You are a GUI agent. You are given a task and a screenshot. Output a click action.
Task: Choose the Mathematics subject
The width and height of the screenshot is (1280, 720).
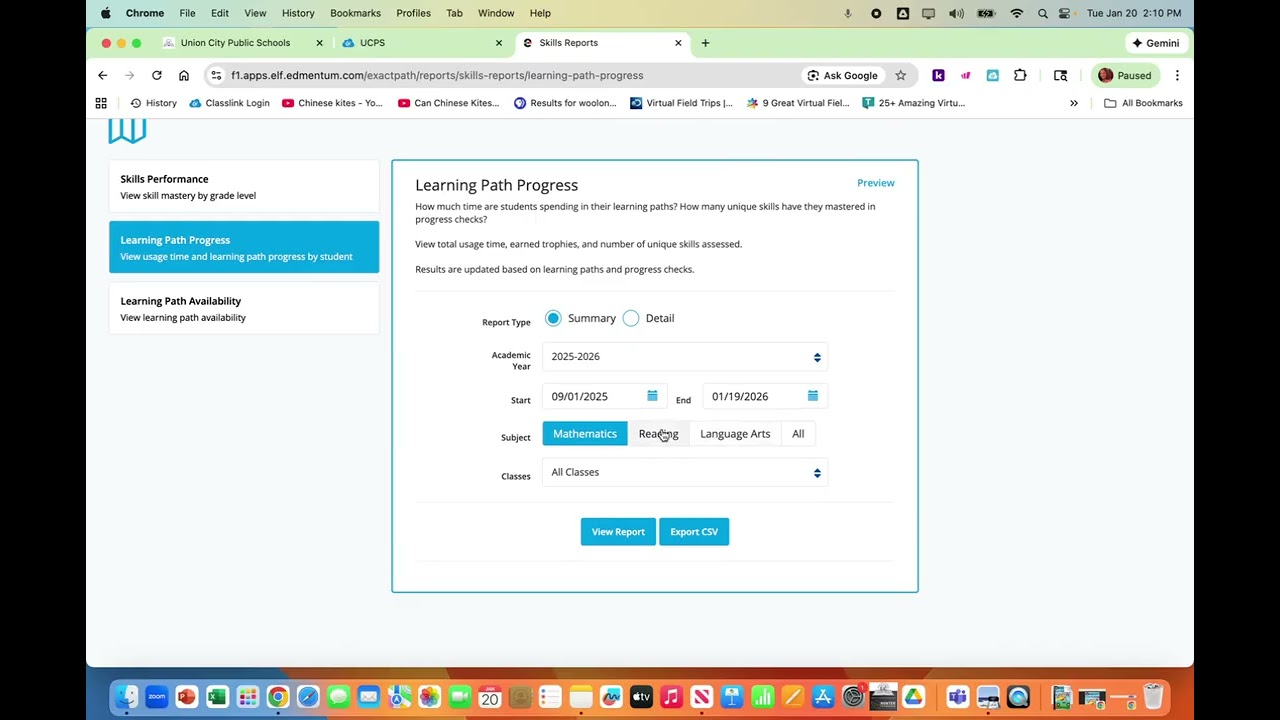pos(585,434)
